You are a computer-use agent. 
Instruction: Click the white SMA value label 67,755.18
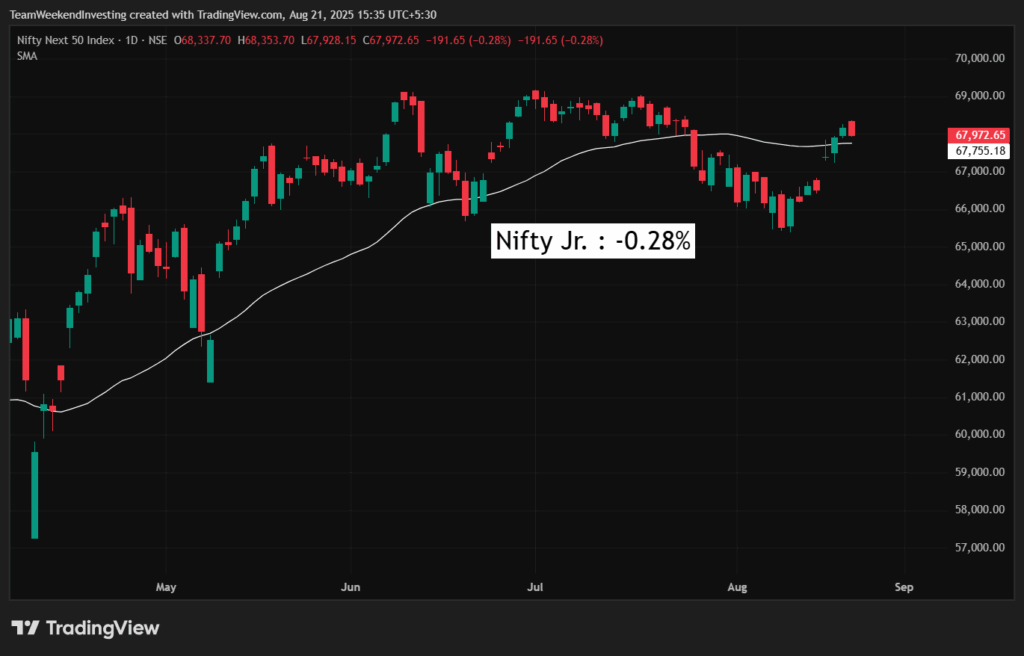pyautogui.click(x=980, y=152)
